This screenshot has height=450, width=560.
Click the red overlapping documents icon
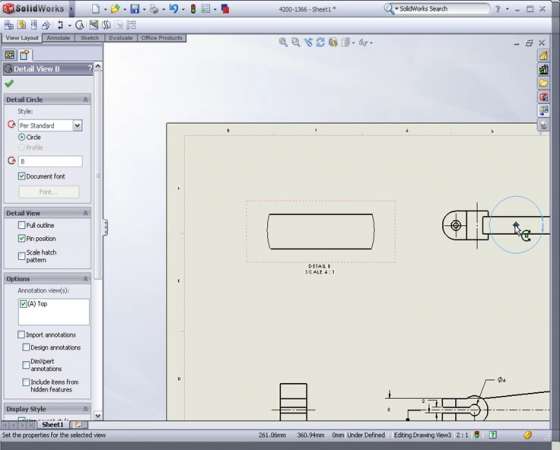[x=225, y=9]
